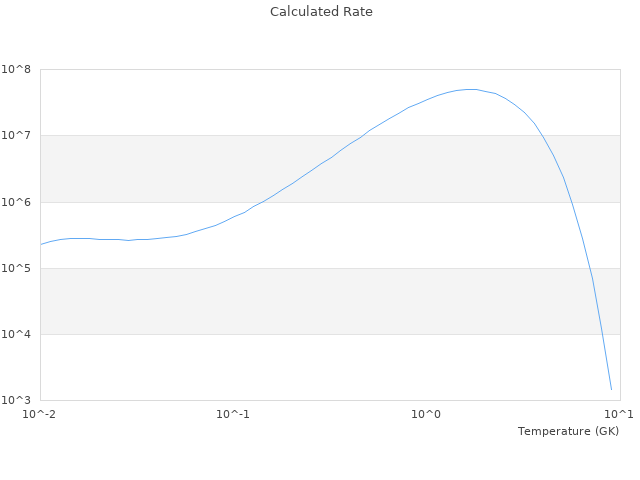The width and height of the screenshot is (640, 480).
Task: Click the 10^4 y-axis label
Action: [x=16, y=334]
